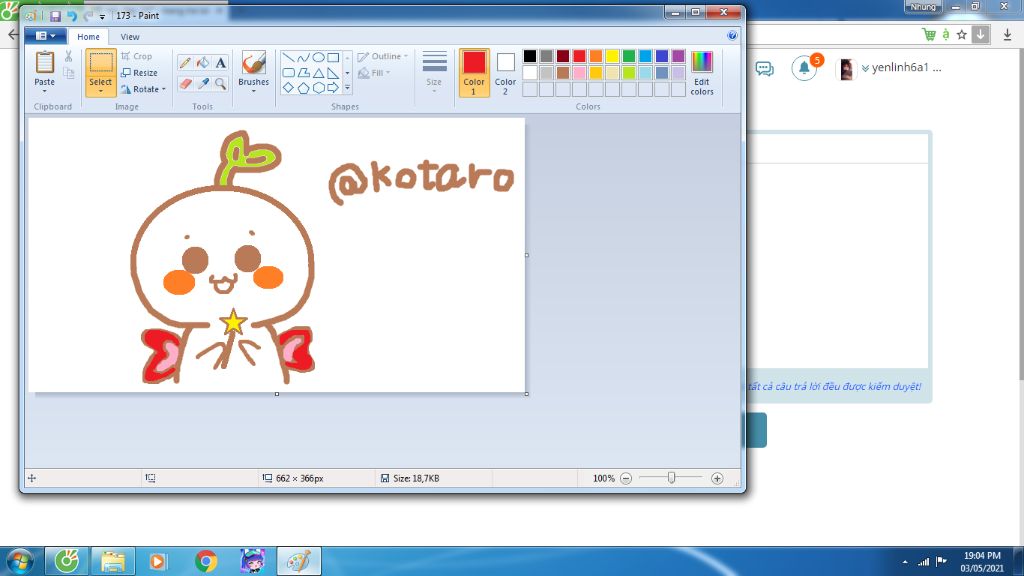Select the Color picker eyedropper tool
1024x576 pixels.
pyautogui.click(x=203, y=84)
